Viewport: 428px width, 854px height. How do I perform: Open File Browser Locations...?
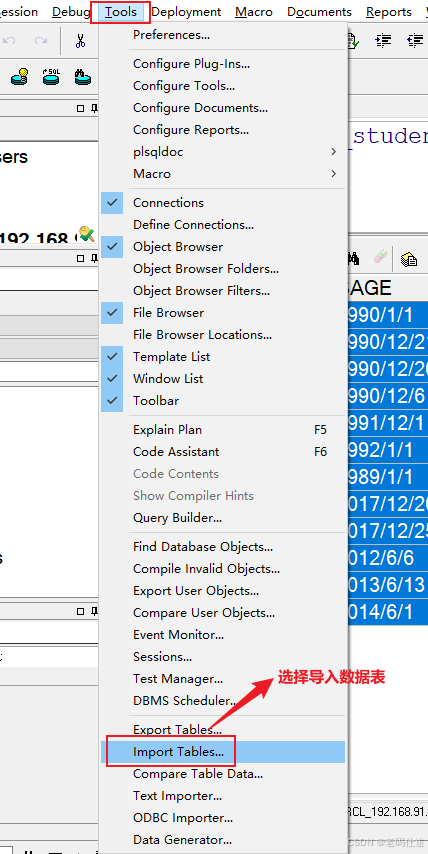(x=223, y=334)
